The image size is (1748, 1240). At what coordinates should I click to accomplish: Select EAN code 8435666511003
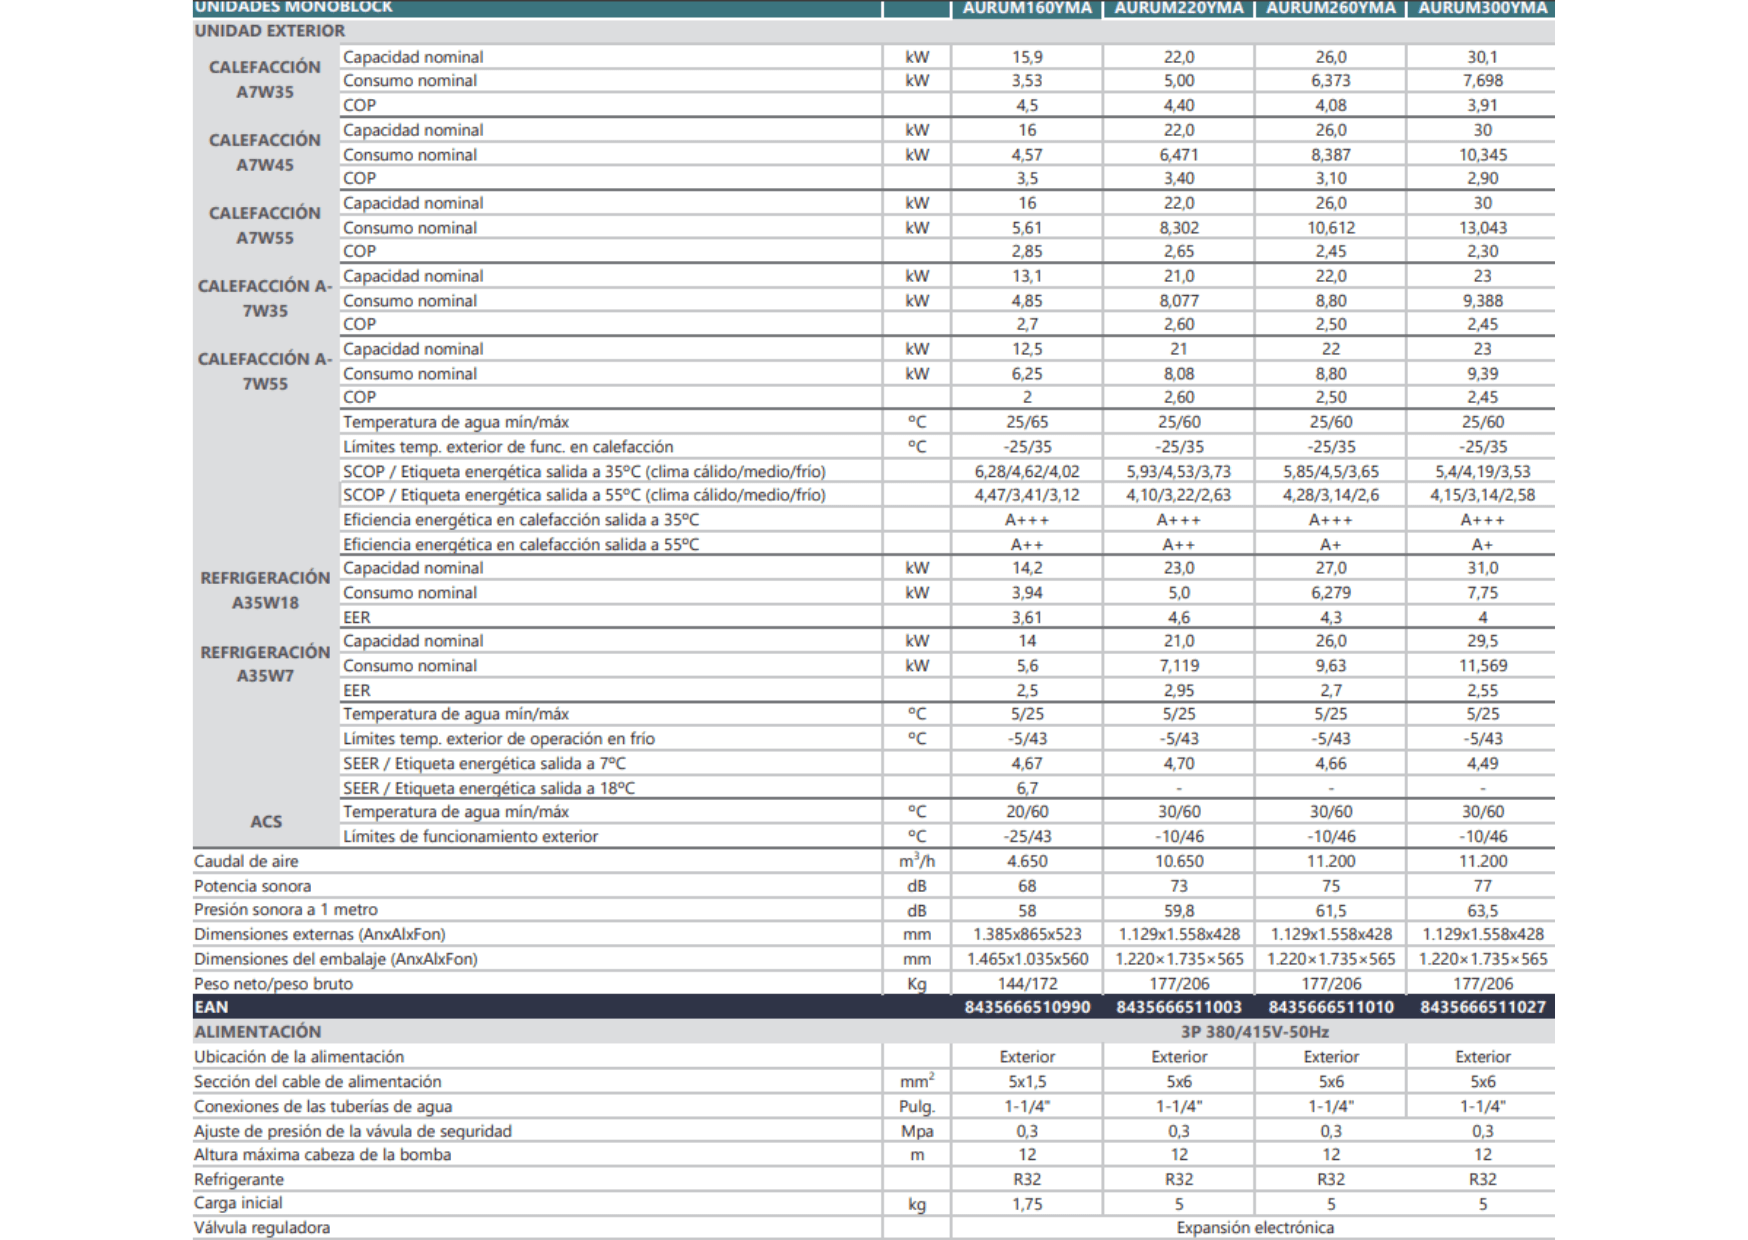[1179, 1008]
